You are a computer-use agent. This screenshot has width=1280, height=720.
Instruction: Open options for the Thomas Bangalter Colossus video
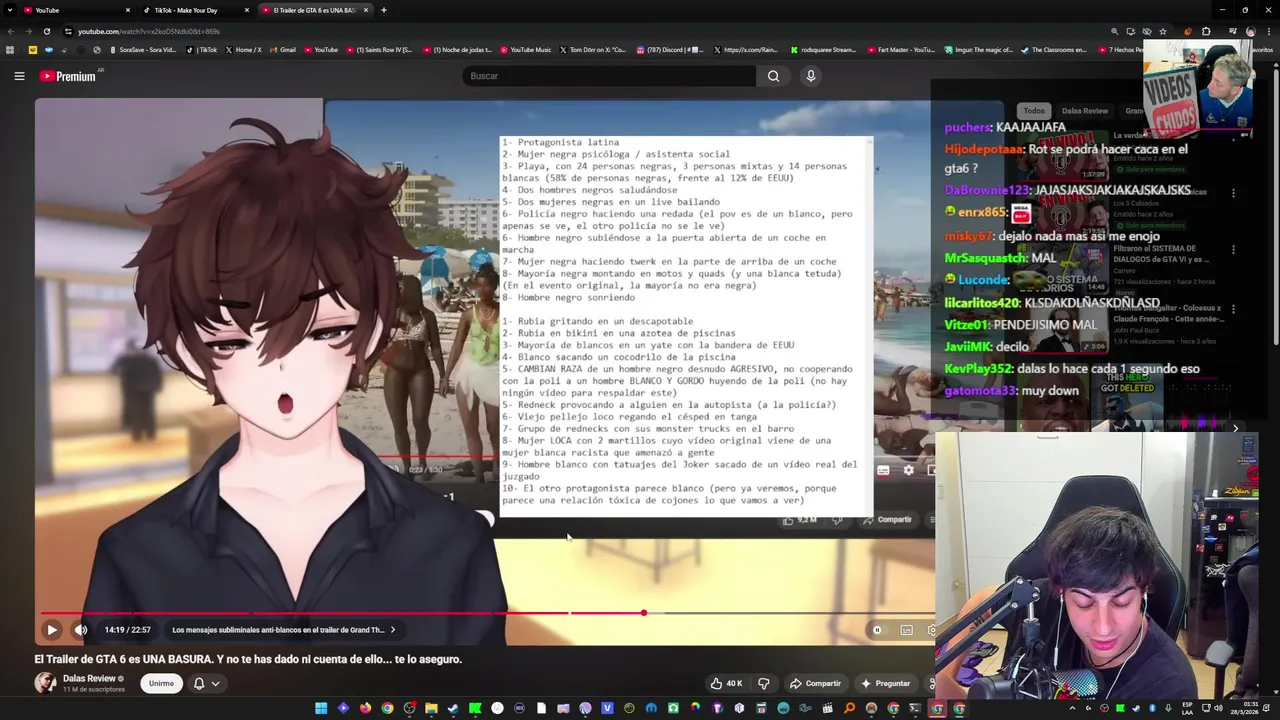[x=1233, y=309]
